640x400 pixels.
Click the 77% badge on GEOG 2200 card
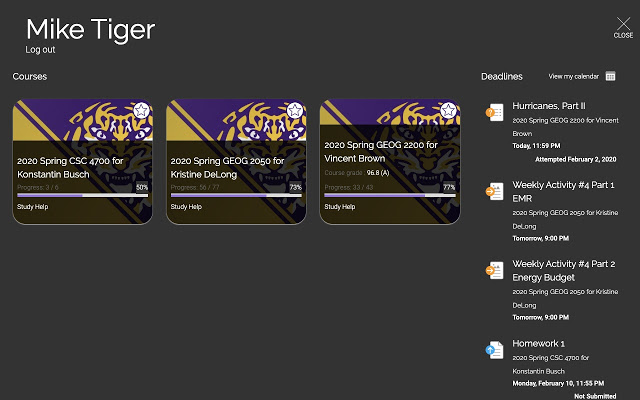(449, 187)
